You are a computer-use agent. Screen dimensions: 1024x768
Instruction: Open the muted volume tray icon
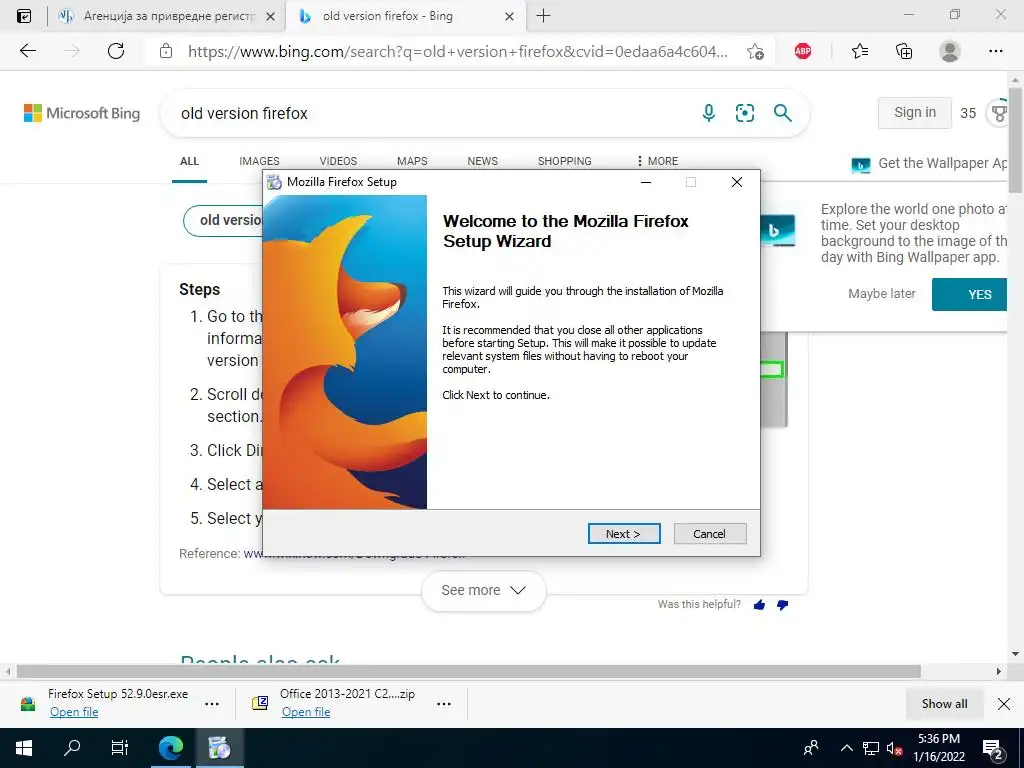pyautogui.click(x=894, y=748)
